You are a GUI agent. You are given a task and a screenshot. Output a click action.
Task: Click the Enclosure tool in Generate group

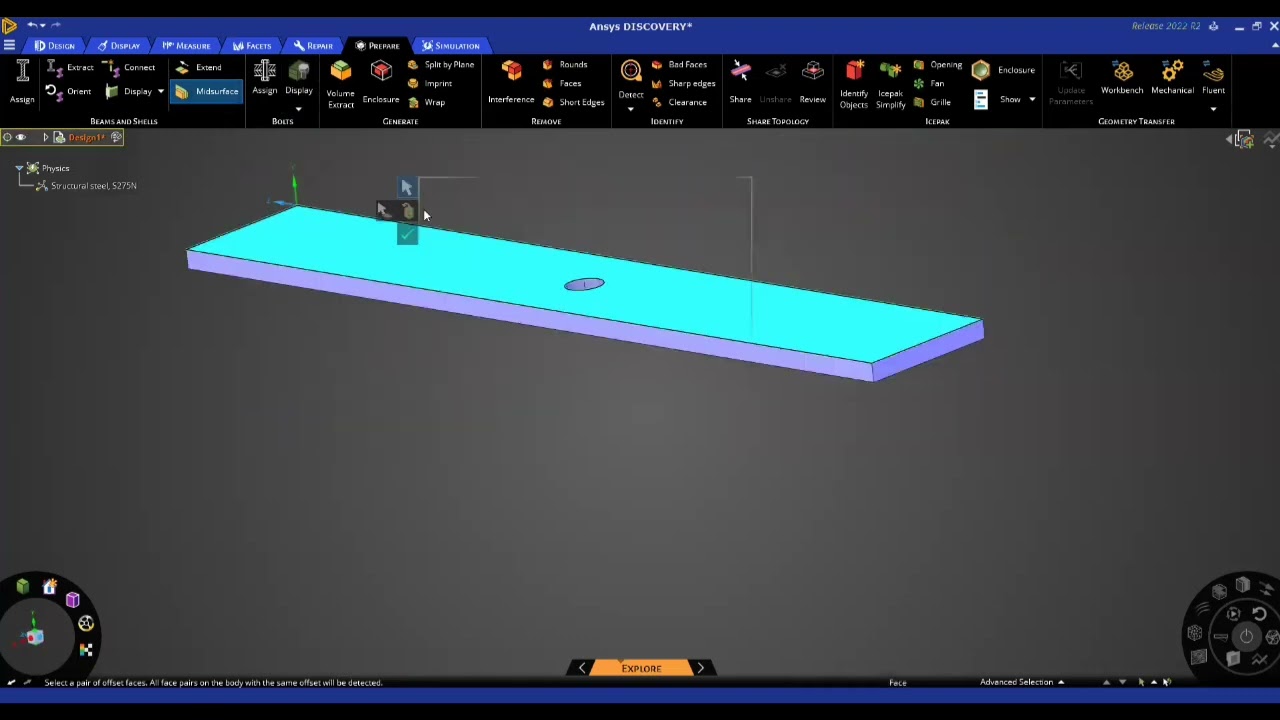pos(381,82)
